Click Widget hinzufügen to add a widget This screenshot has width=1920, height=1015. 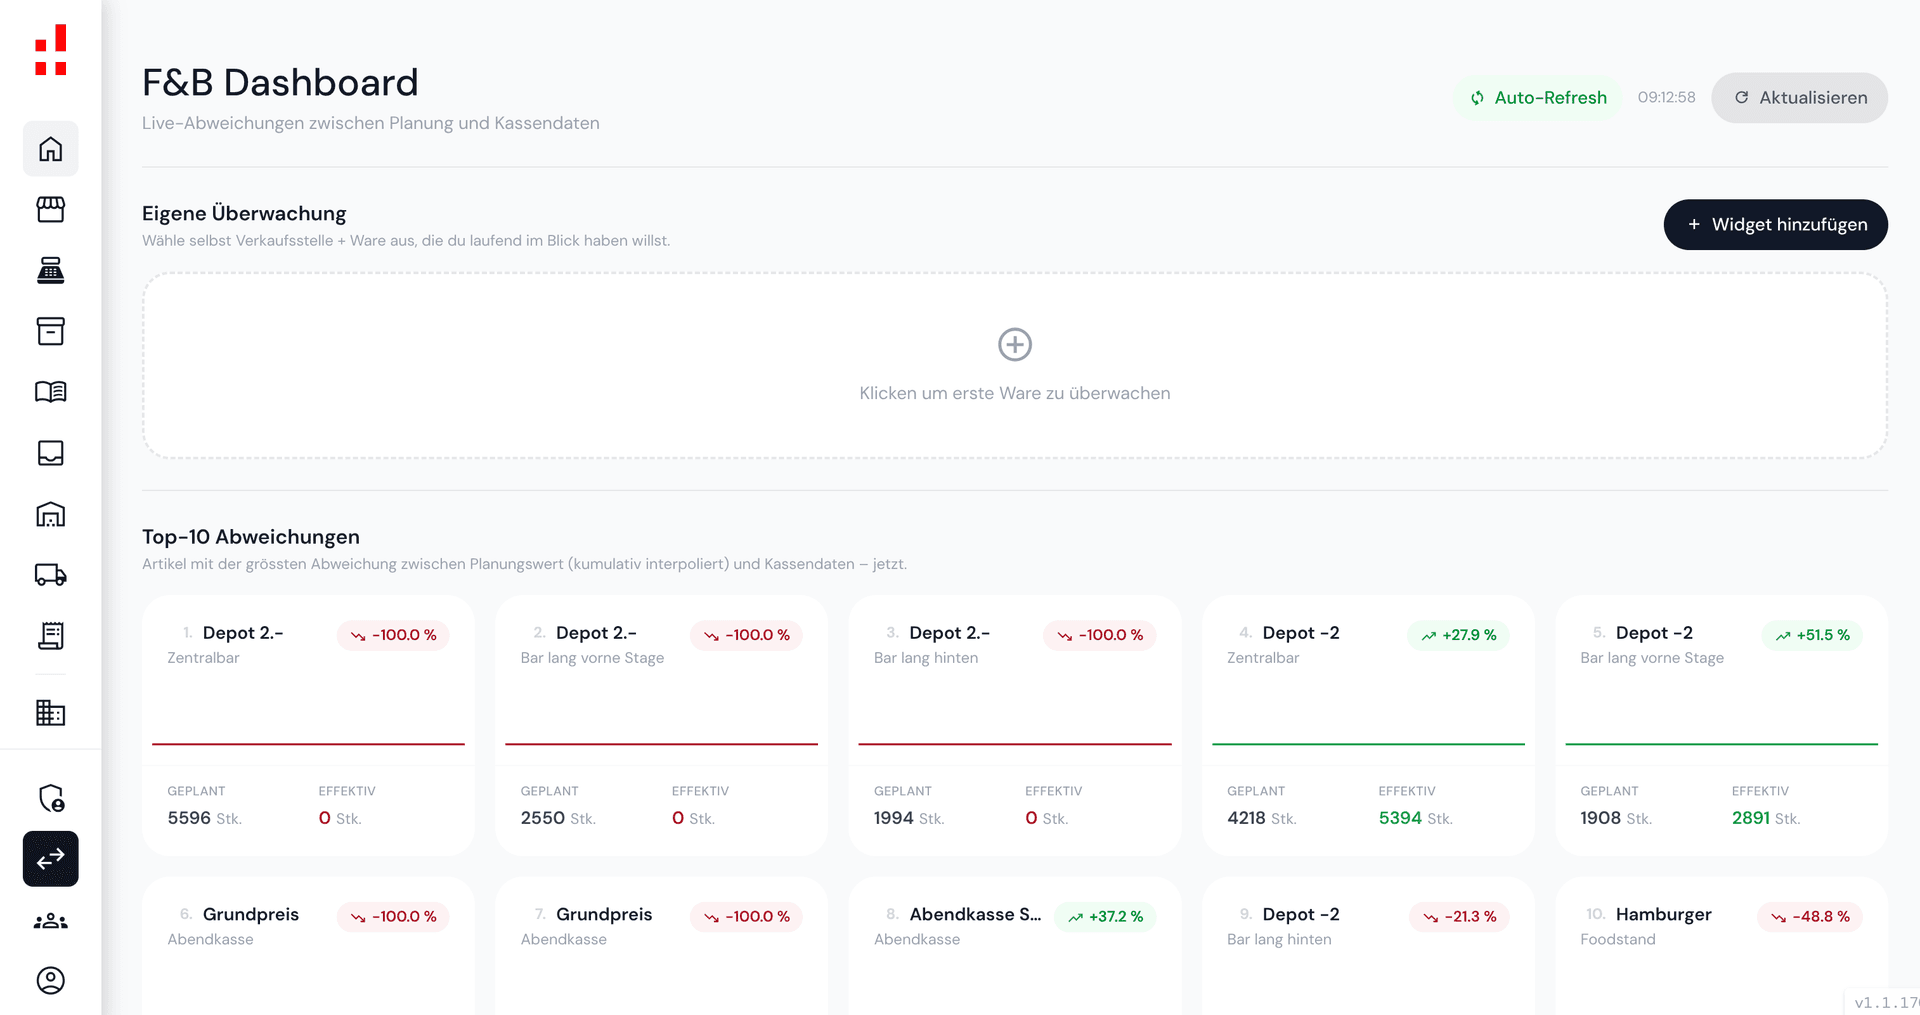[1775, 224]
